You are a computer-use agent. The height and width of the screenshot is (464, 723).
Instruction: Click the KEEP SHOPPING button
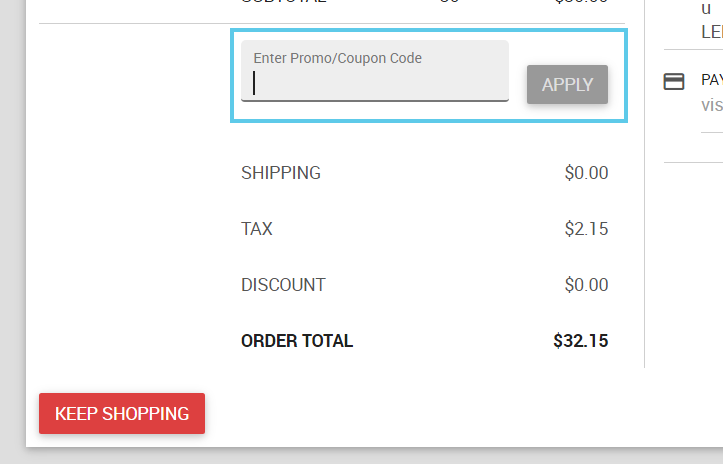122,413
